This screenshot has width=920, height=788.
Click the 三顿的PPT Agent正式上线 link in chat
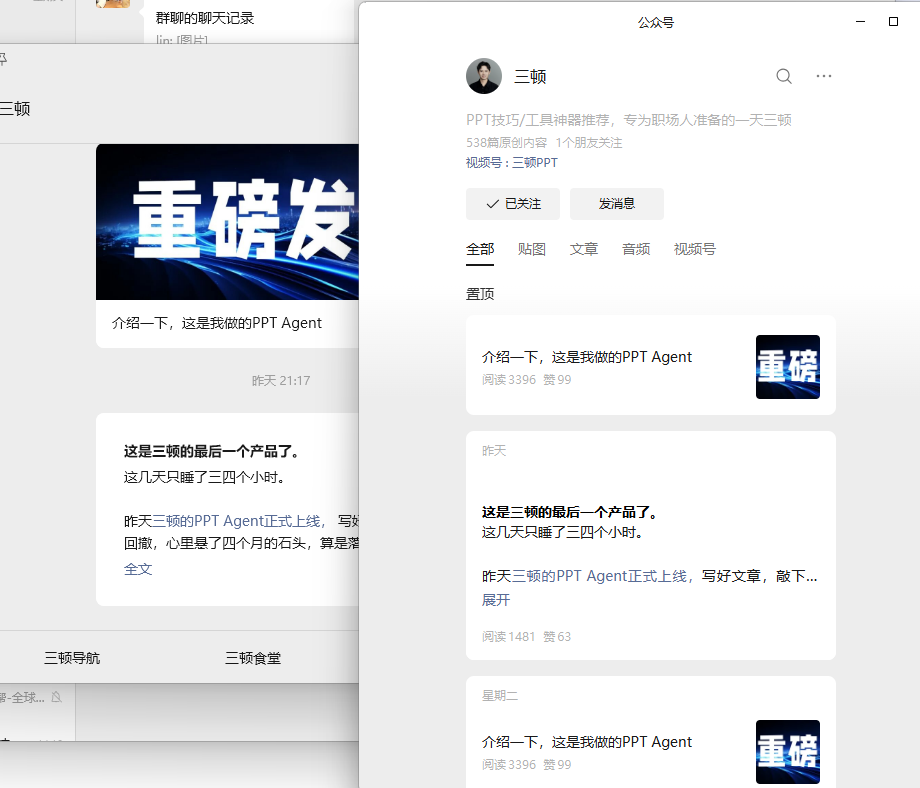236,521
